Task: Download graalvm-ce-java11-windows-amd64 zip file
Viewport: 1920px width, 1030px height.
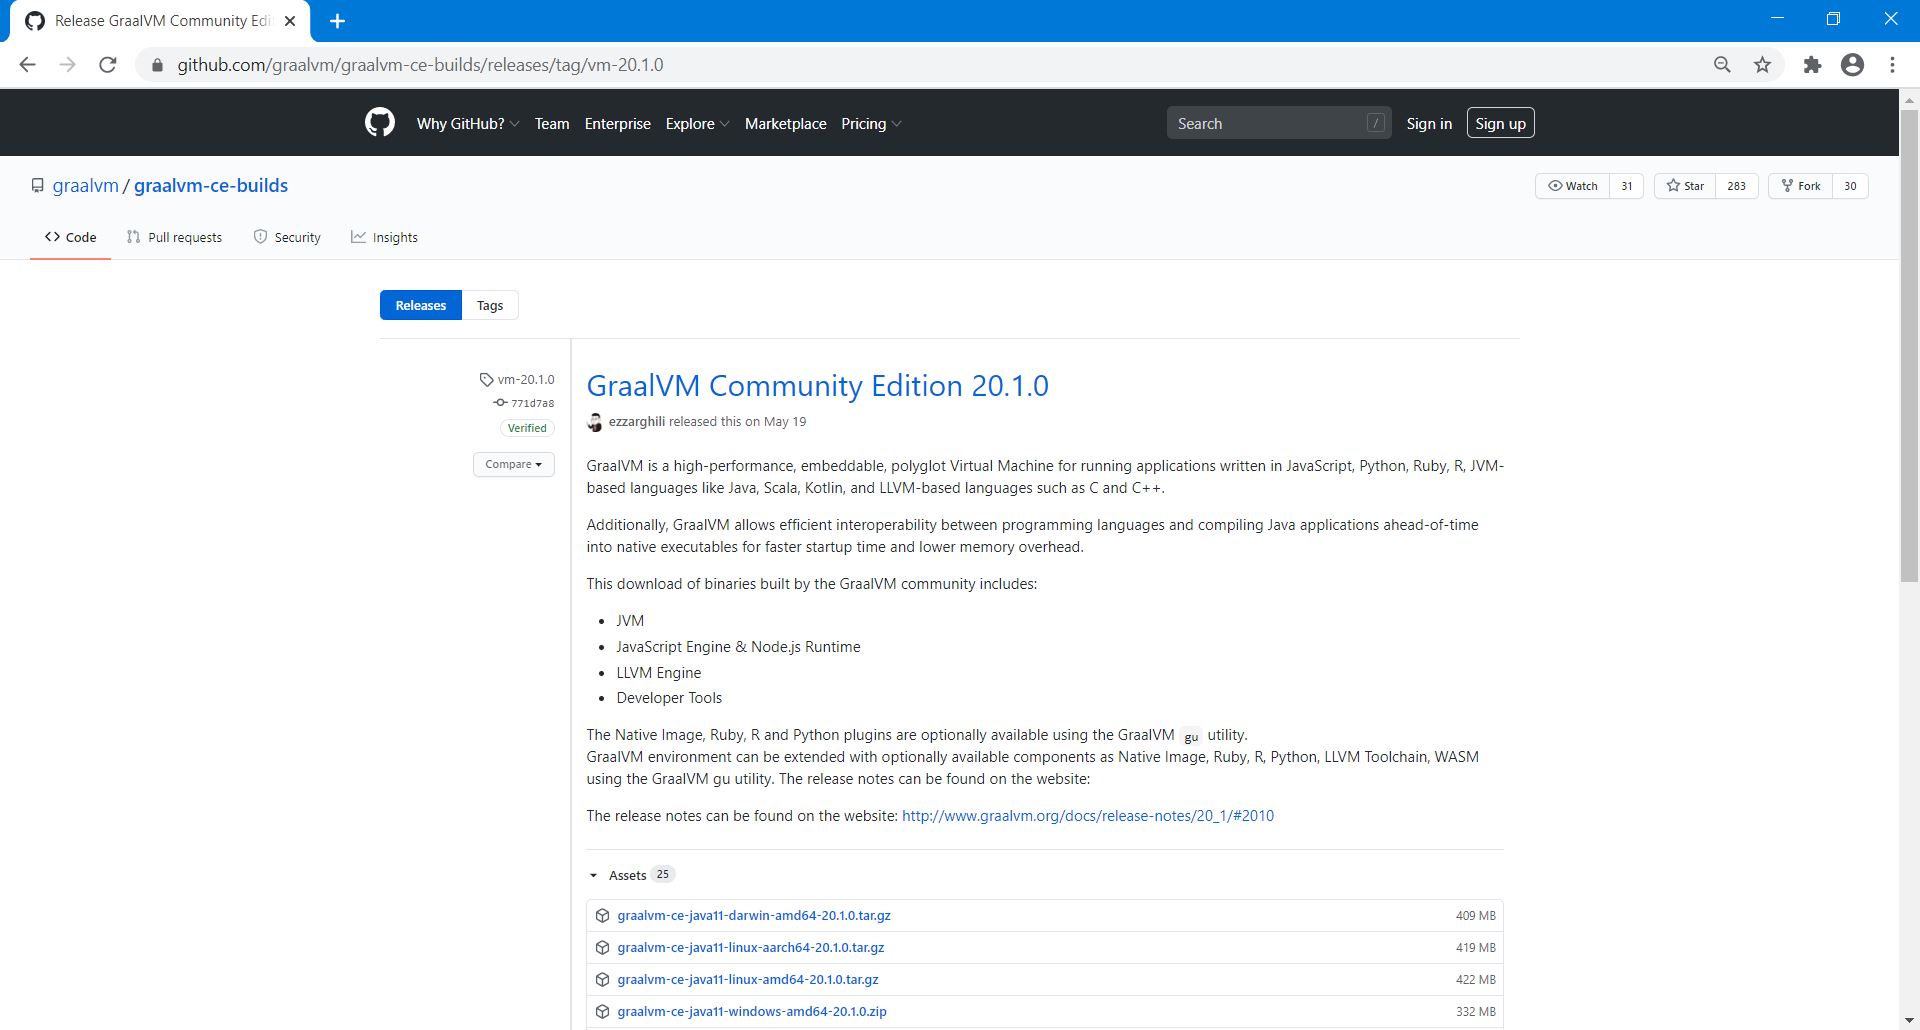Action: (751, 1011)
